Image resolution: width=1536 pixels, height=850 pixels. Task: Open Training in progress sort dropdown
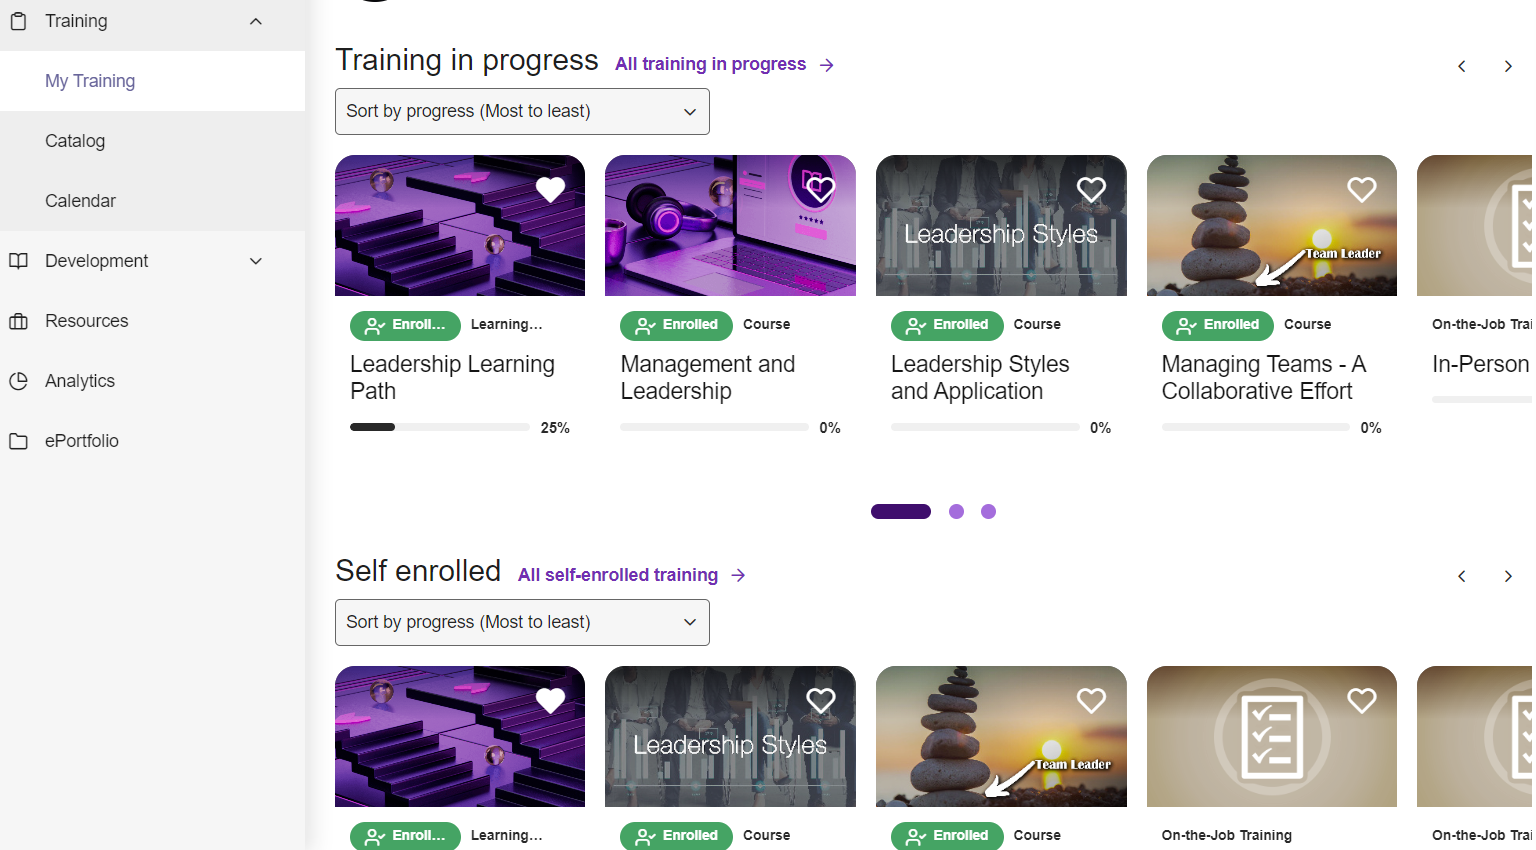tap(522, 111)
